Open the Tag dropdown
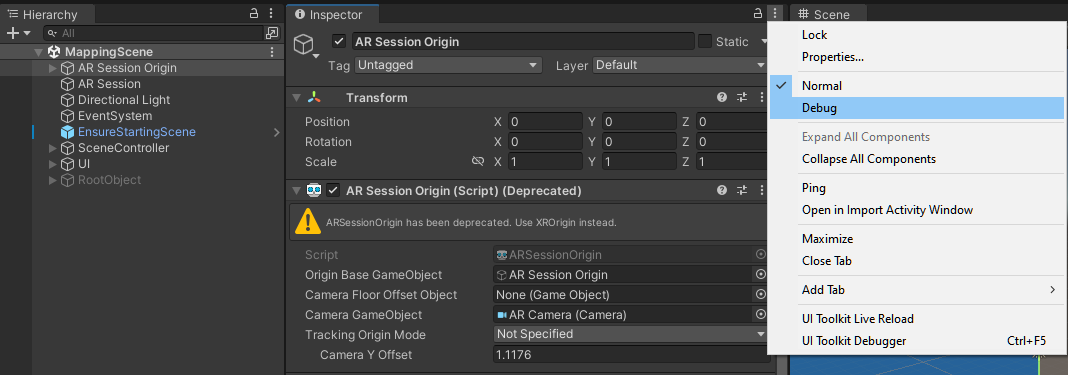The height and width of the screenshot is (375, 1068). pyautogui.click(x=448, y=65)
